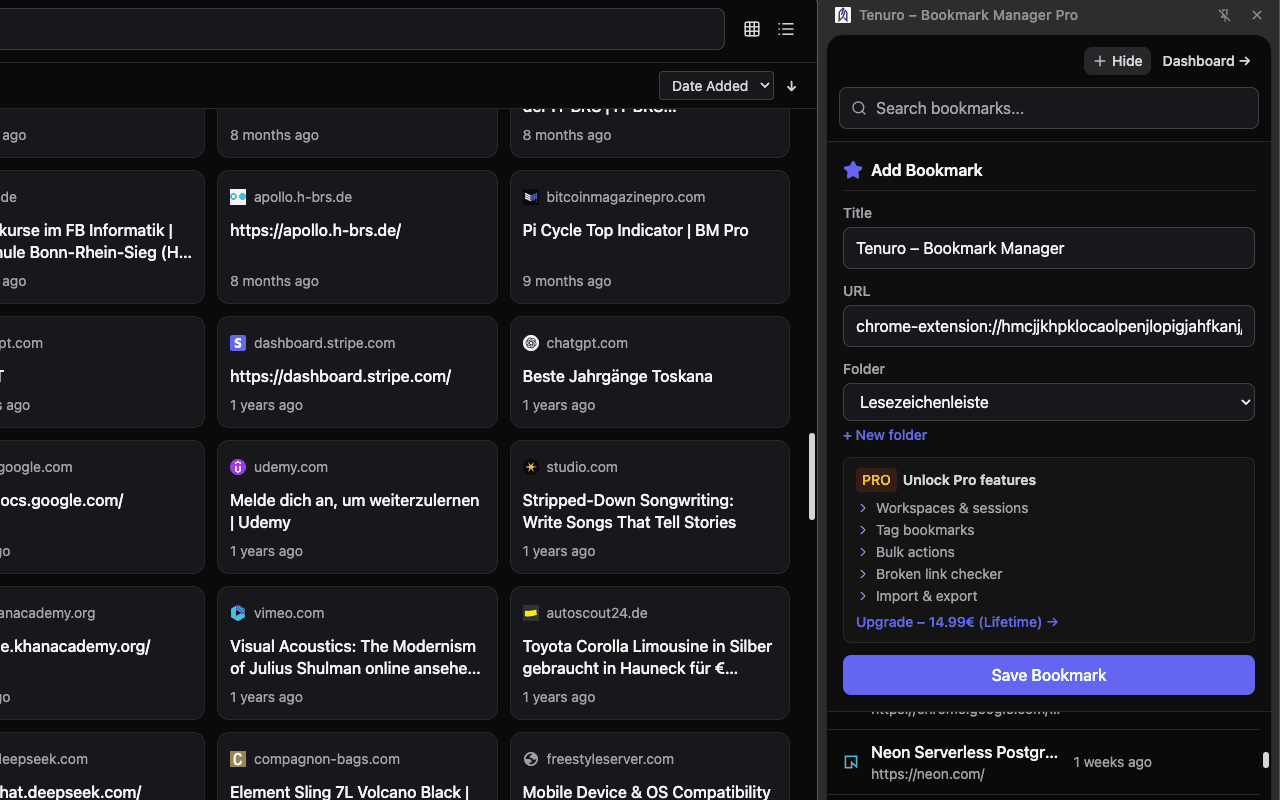Image resolution: width=1280 pixels, height=800 pixels.
Task: Save the bookmark
Action: click(1048, 675)
